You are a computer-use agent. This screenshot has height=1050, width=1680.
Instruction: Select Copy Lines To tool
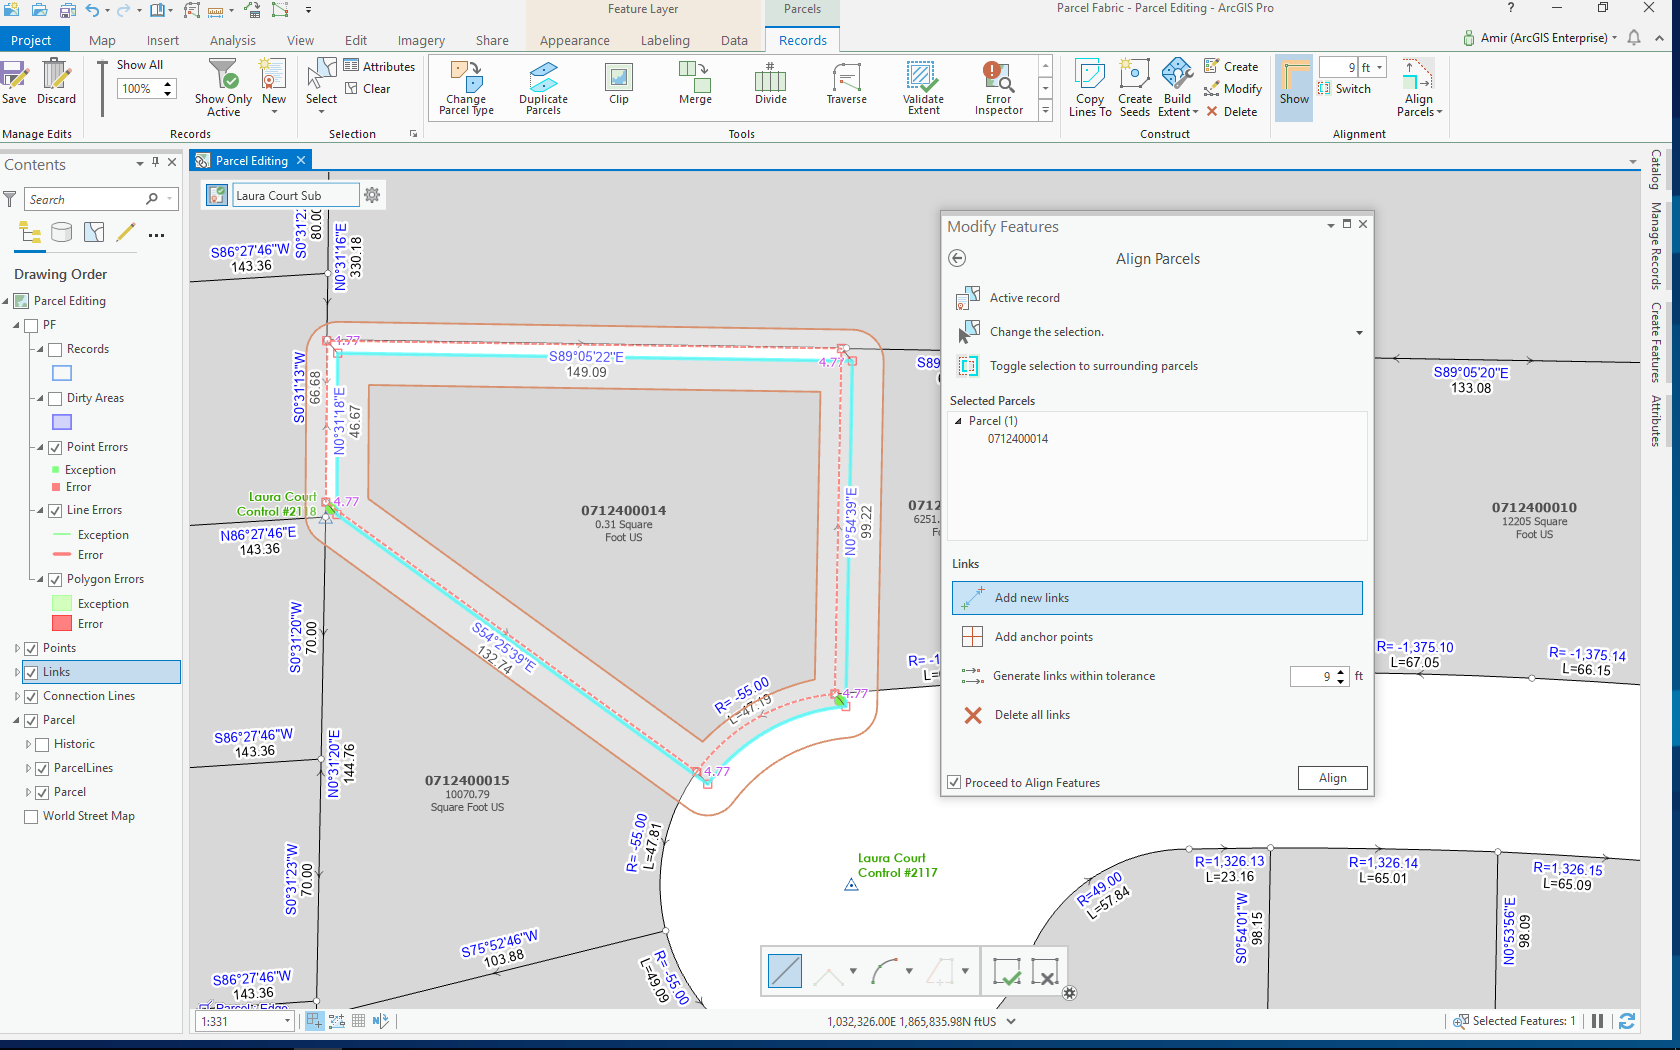click(1089, 87)
